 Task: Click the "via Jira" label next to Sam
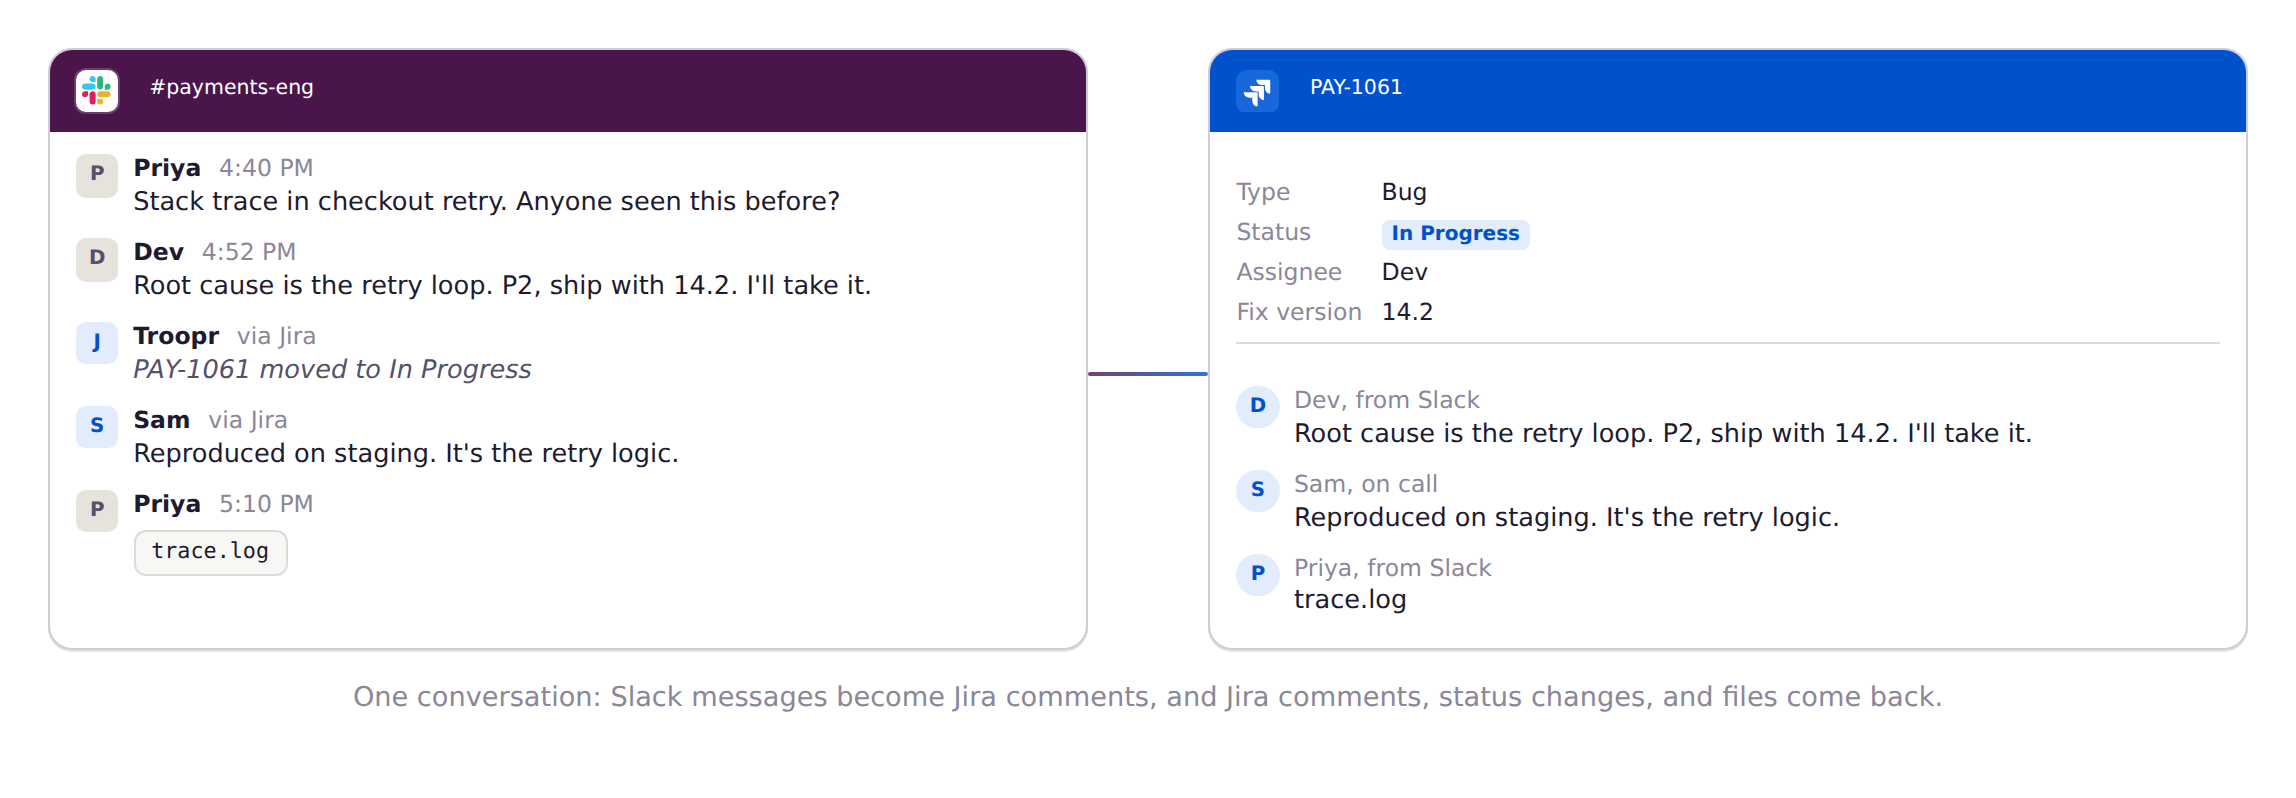[x=248, y=420]
